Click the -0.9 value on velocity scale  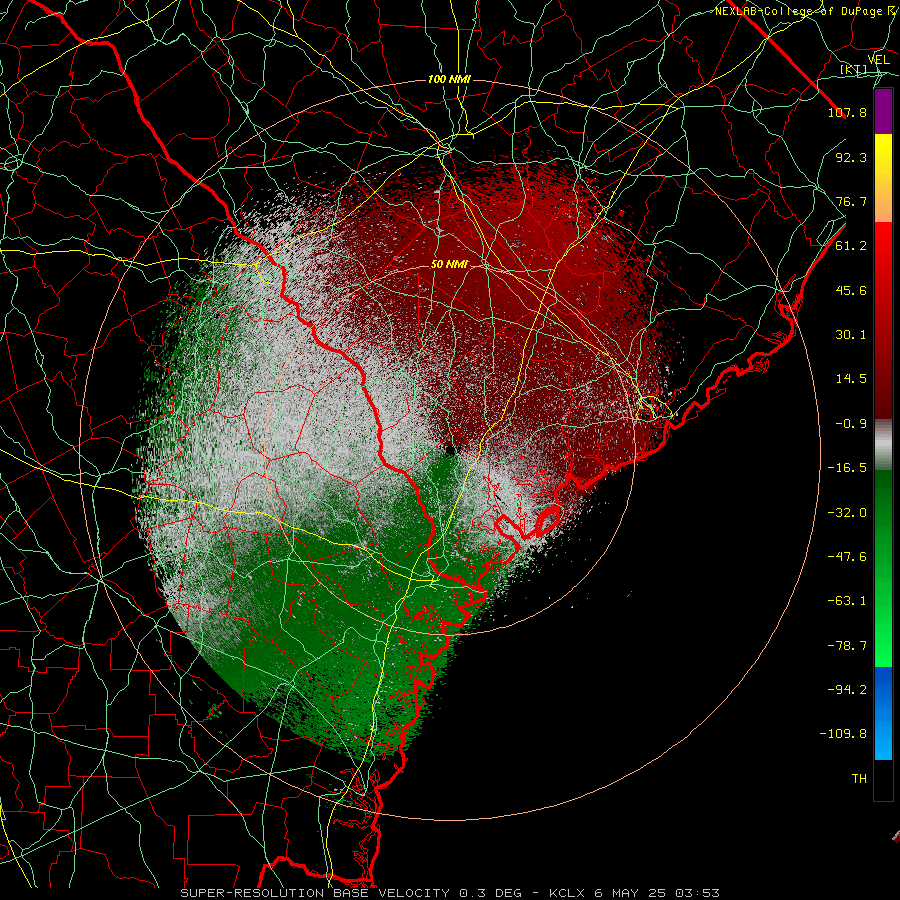851,424
